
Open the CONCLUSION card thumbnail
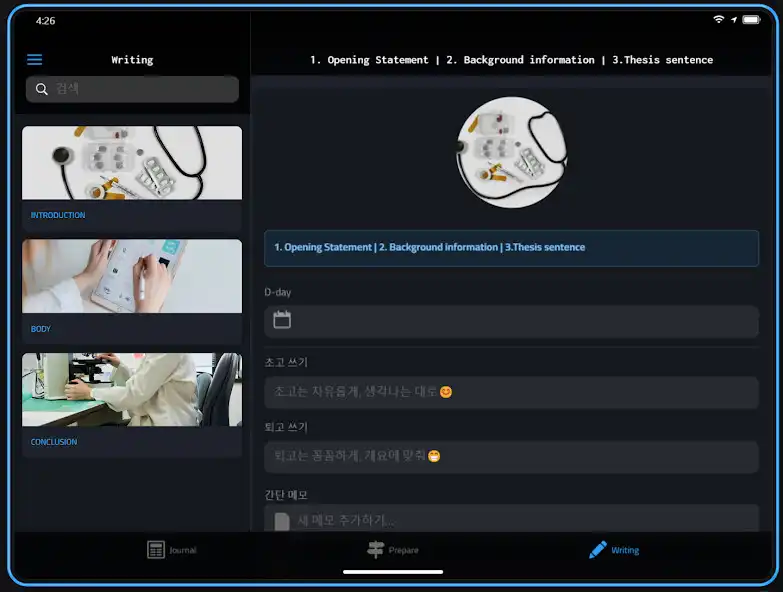132,389
